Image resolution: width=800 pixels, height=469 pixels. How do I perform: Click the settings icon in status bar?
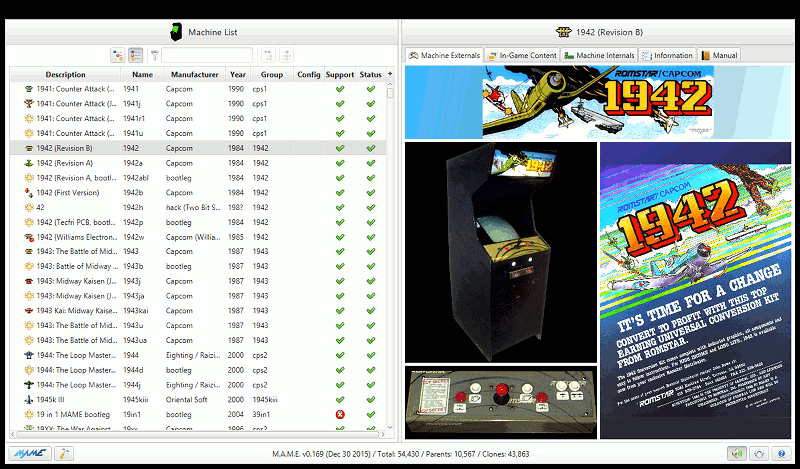coord(759,454)
